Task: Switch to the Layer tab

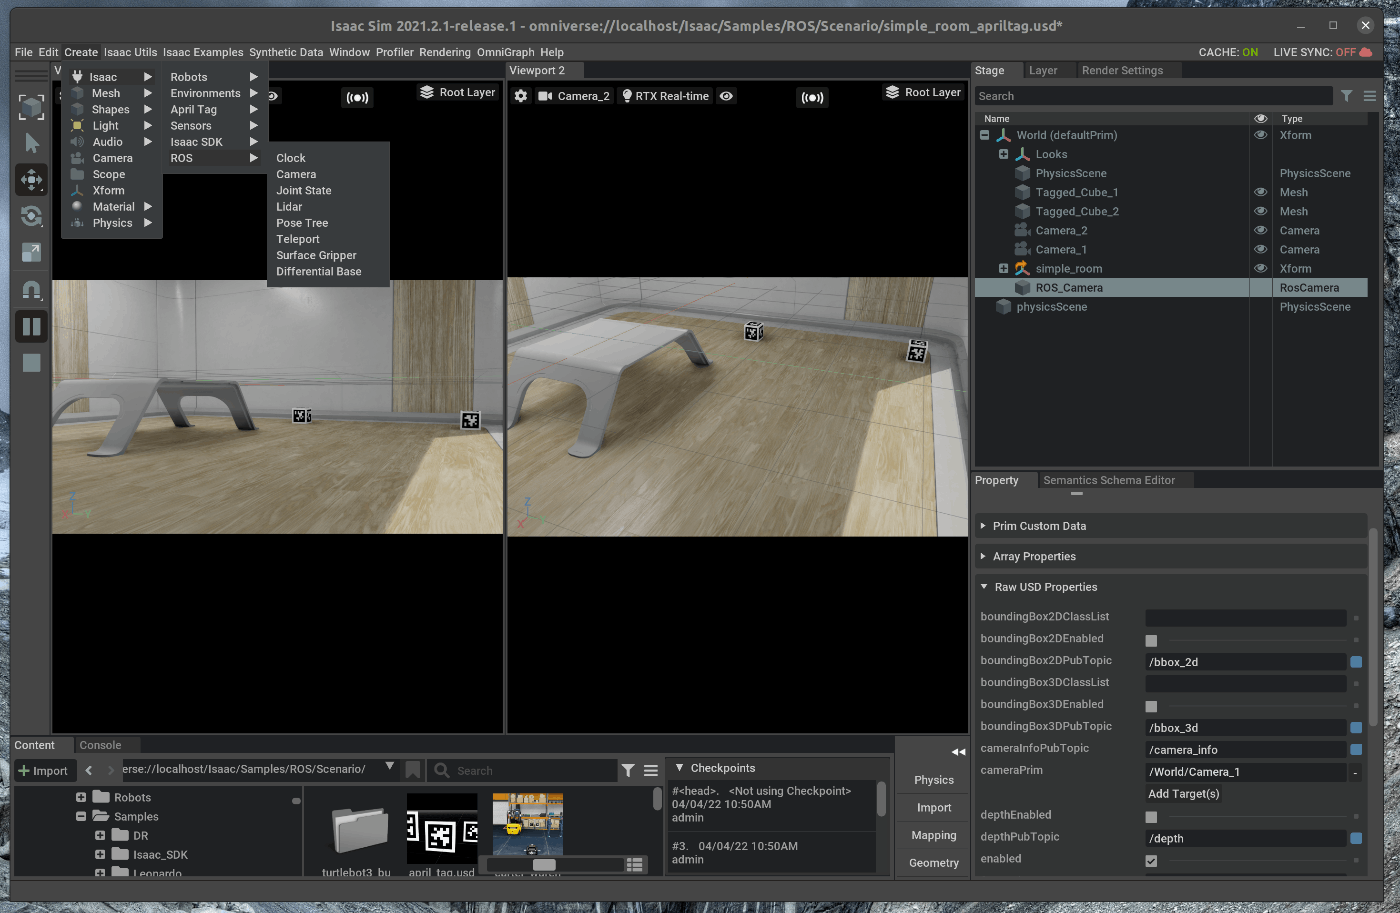Action: coord(1043,71)
